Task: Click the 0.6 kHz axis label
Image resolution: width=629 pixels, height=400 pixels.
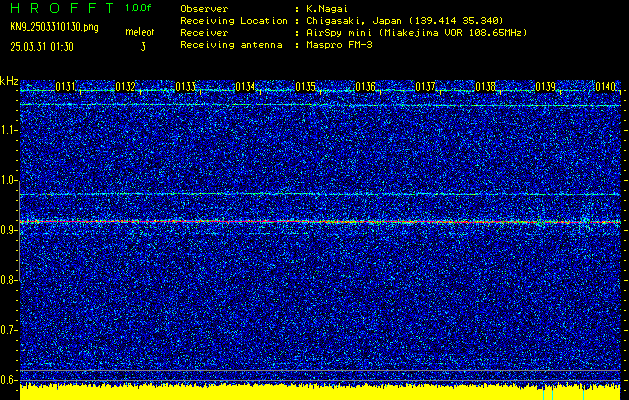Action: tap(8, 380)
